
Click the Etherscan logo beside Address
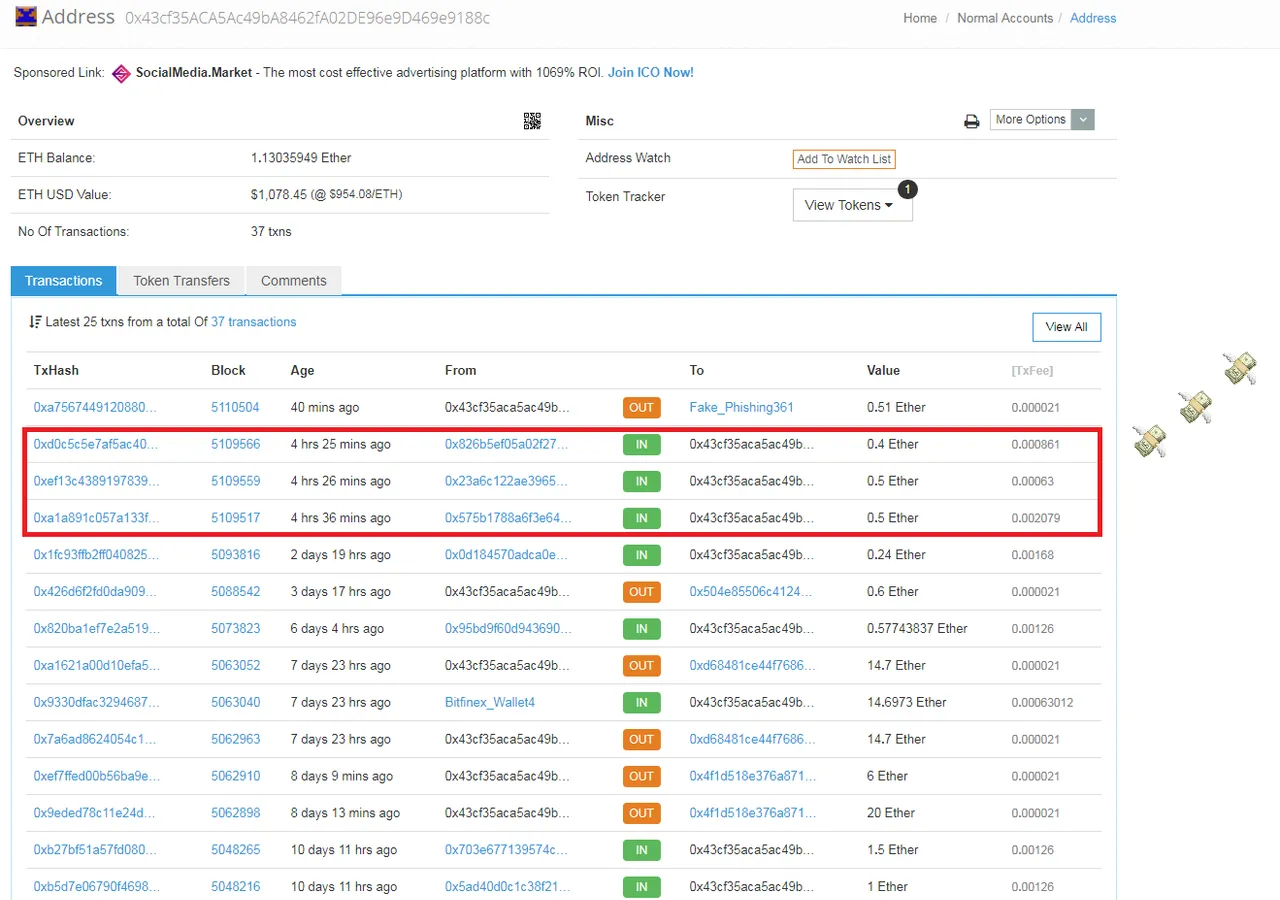[26, 16]
